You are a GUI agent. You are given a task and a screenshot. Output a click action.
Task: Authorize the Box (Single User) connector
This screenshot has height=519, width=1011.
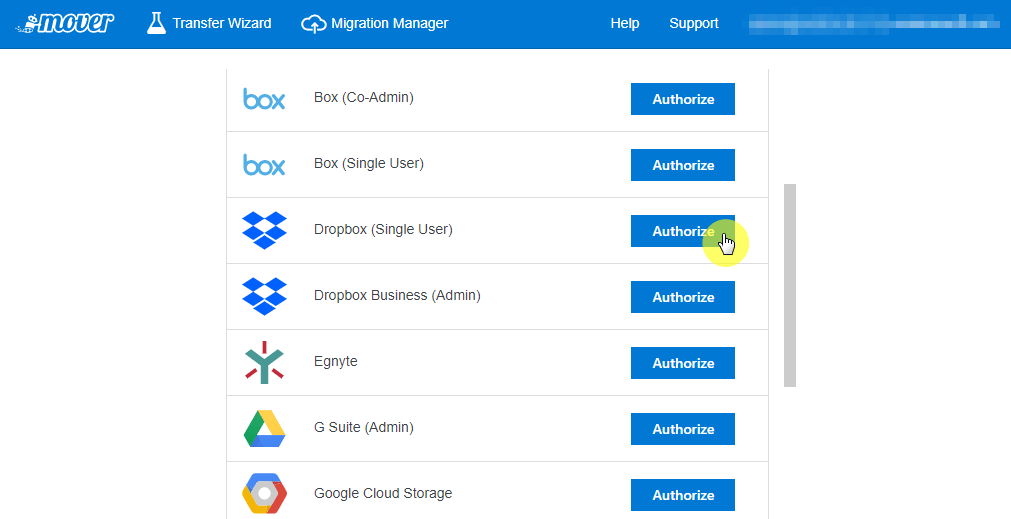(x=683, y=165)
